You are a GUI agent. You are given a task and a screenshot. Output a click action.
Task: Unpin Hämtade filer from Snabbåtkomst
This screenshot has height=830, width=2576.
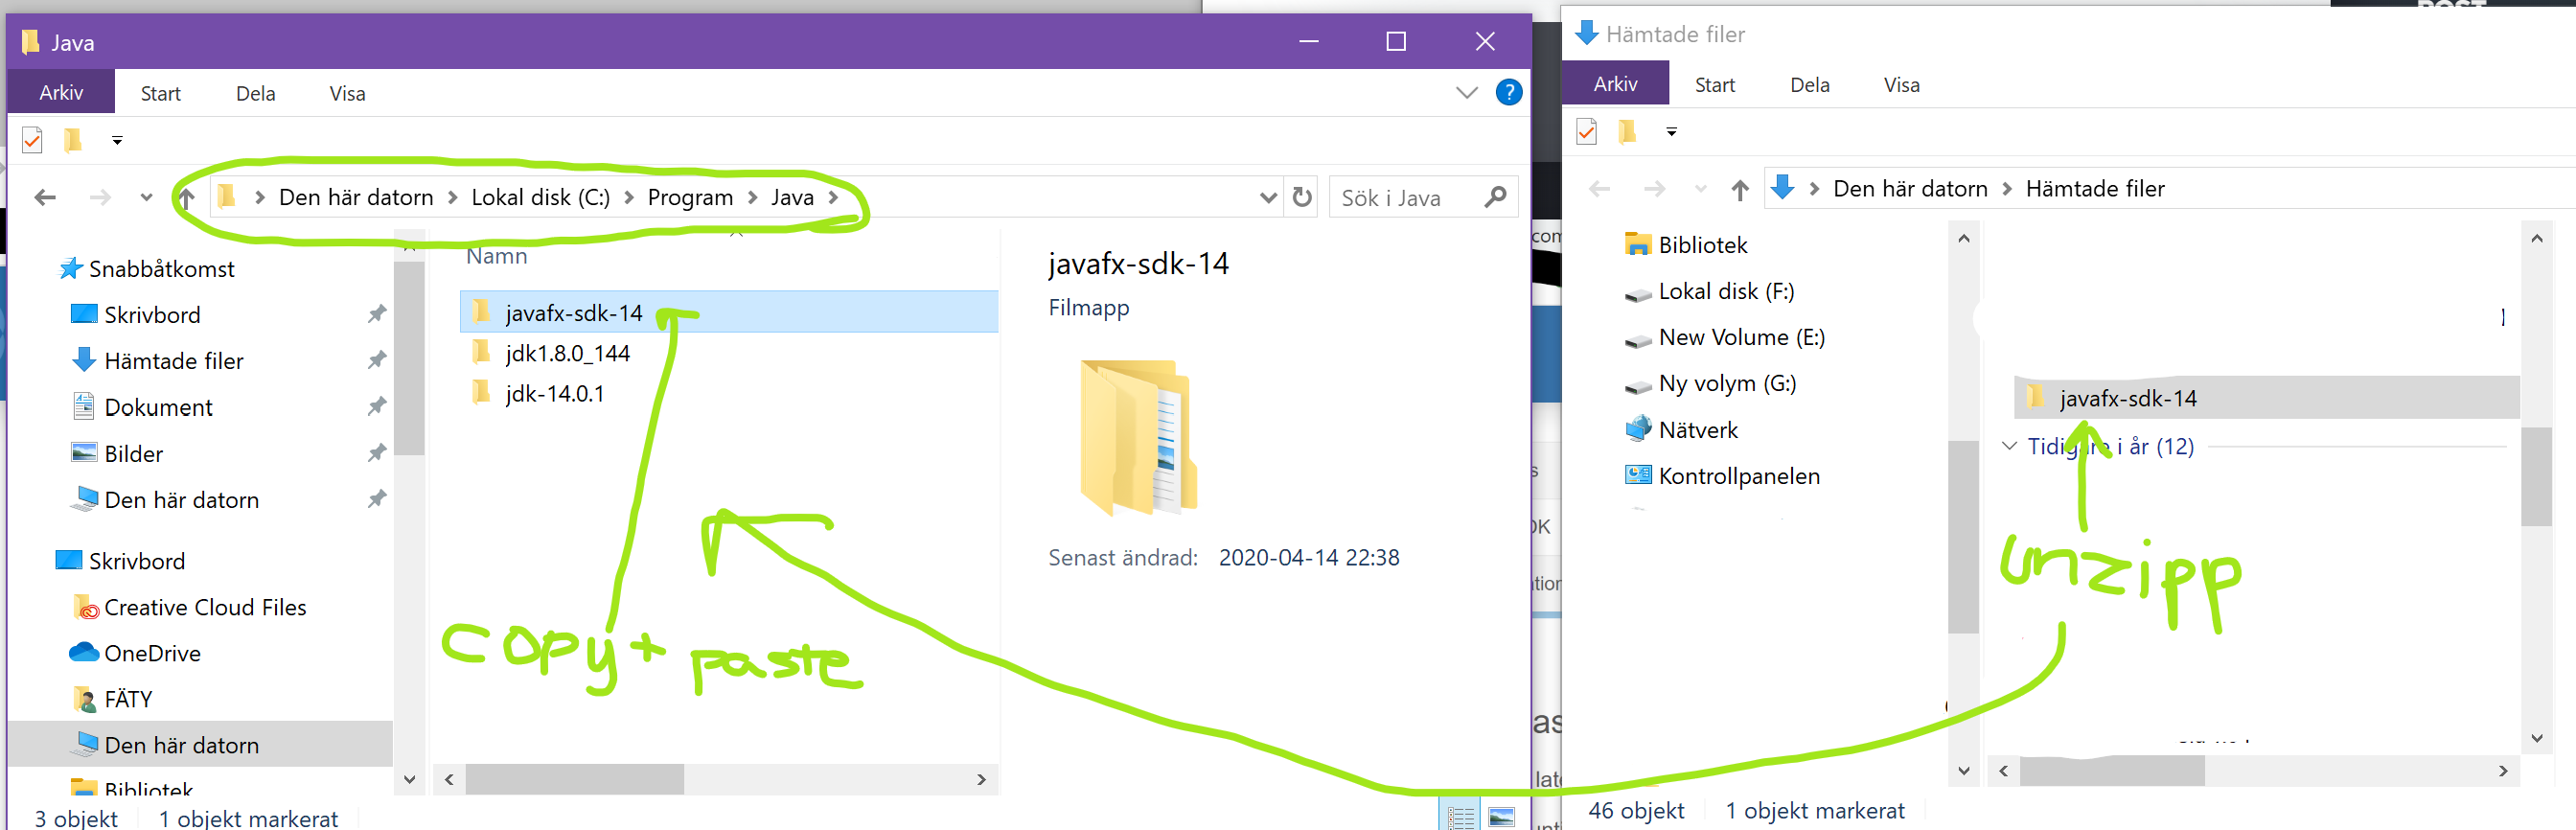(x=376, y=360)
